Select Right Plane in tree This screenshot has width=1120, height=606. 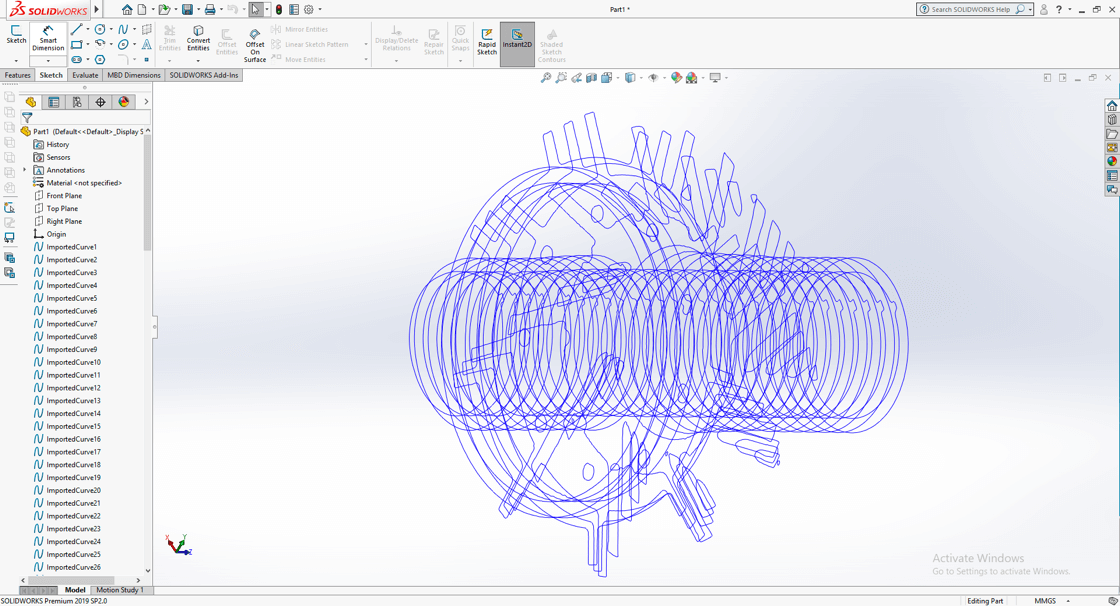[64, 222]
